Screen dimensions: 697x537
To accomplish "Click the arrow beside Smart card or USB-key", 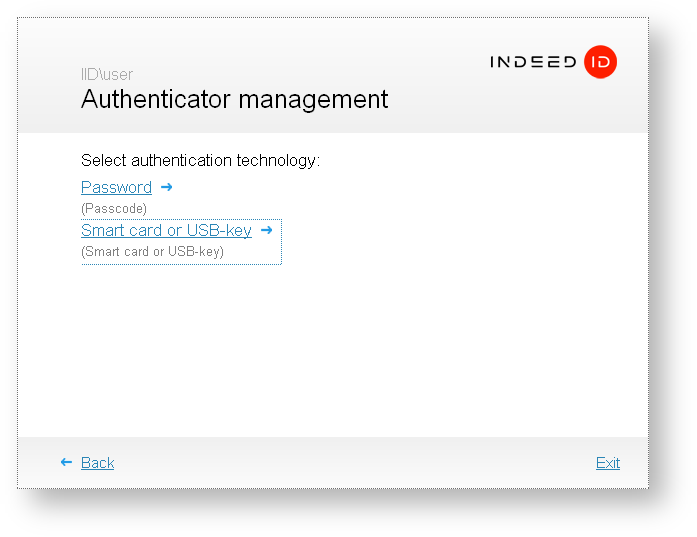I will pyautogui.click(x=267, y=230).
